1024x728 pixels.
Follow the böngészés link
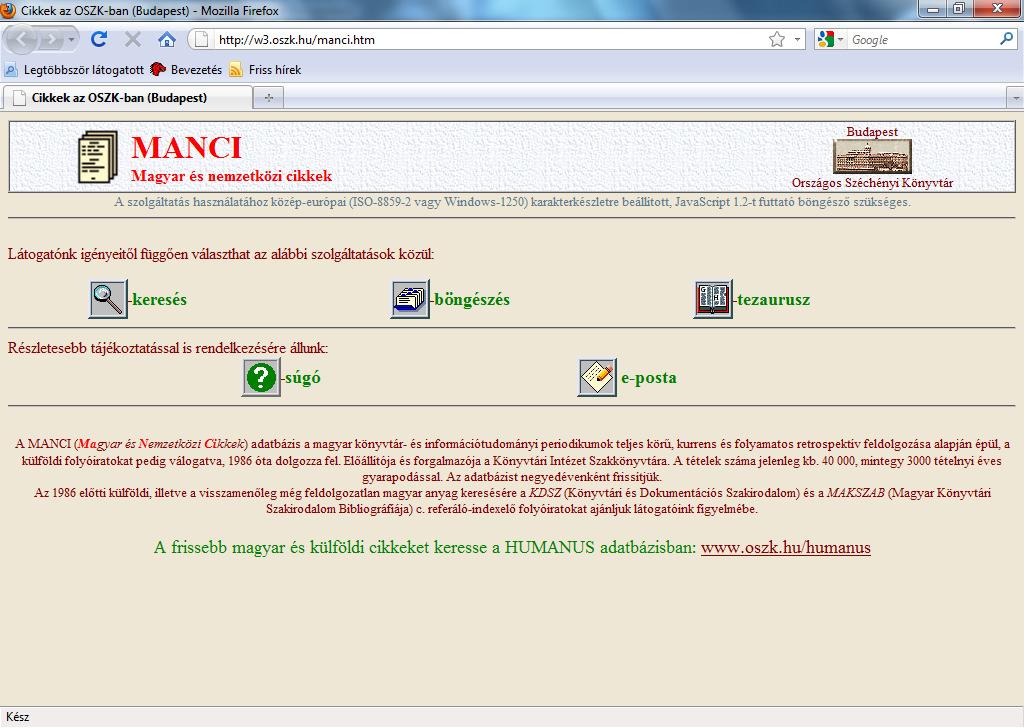[x=472, y=300]
